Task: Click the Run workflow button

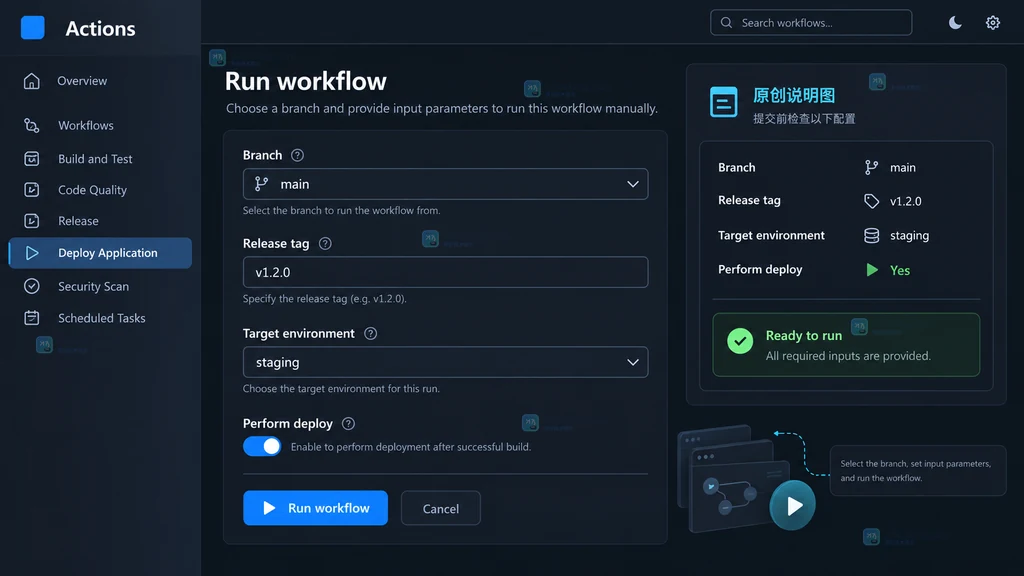Action: (x=315, y=508)
